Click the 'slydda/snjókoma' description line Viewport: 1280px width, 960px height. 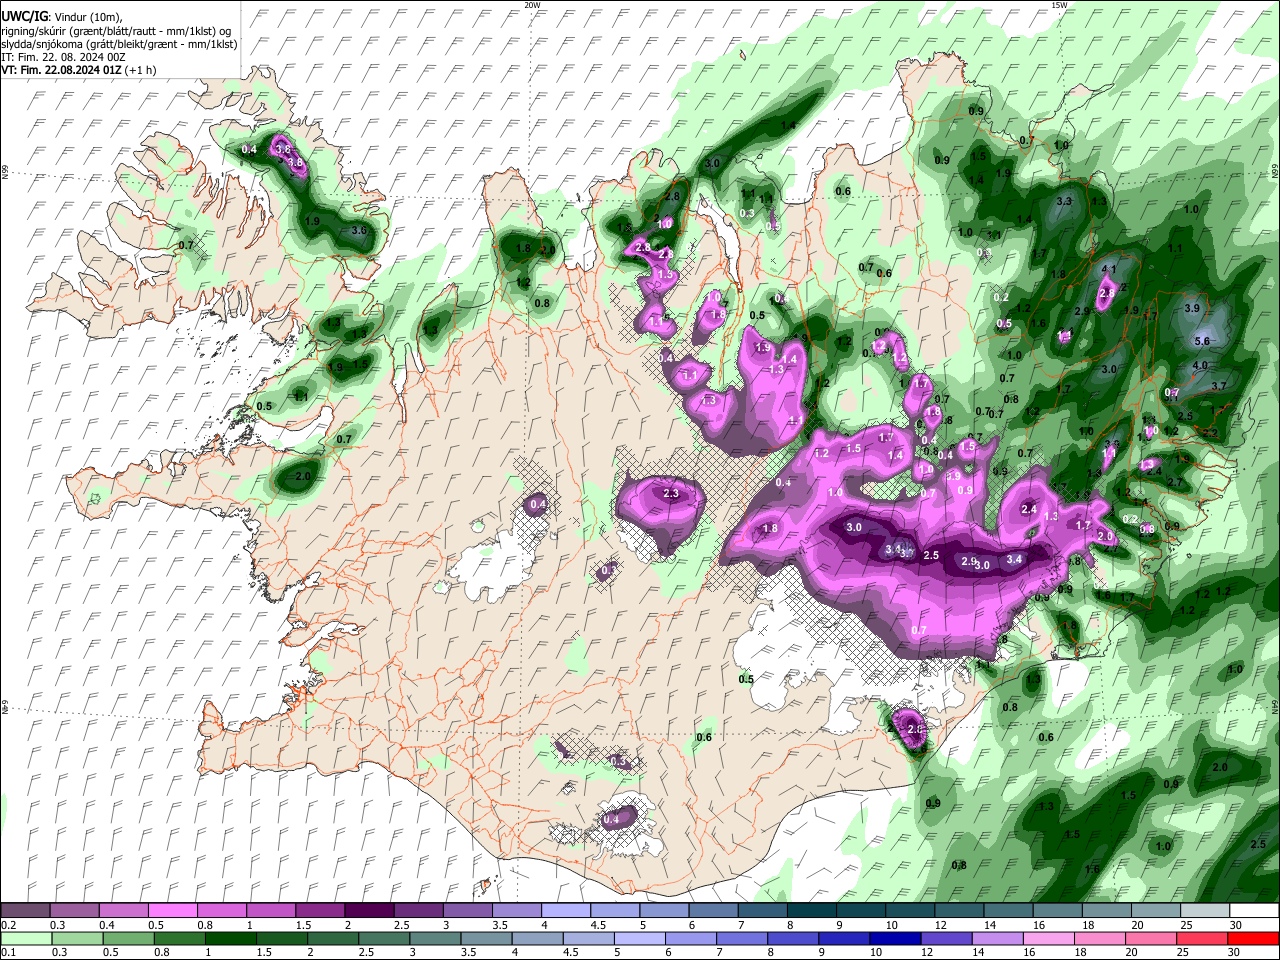coord(119,44)
